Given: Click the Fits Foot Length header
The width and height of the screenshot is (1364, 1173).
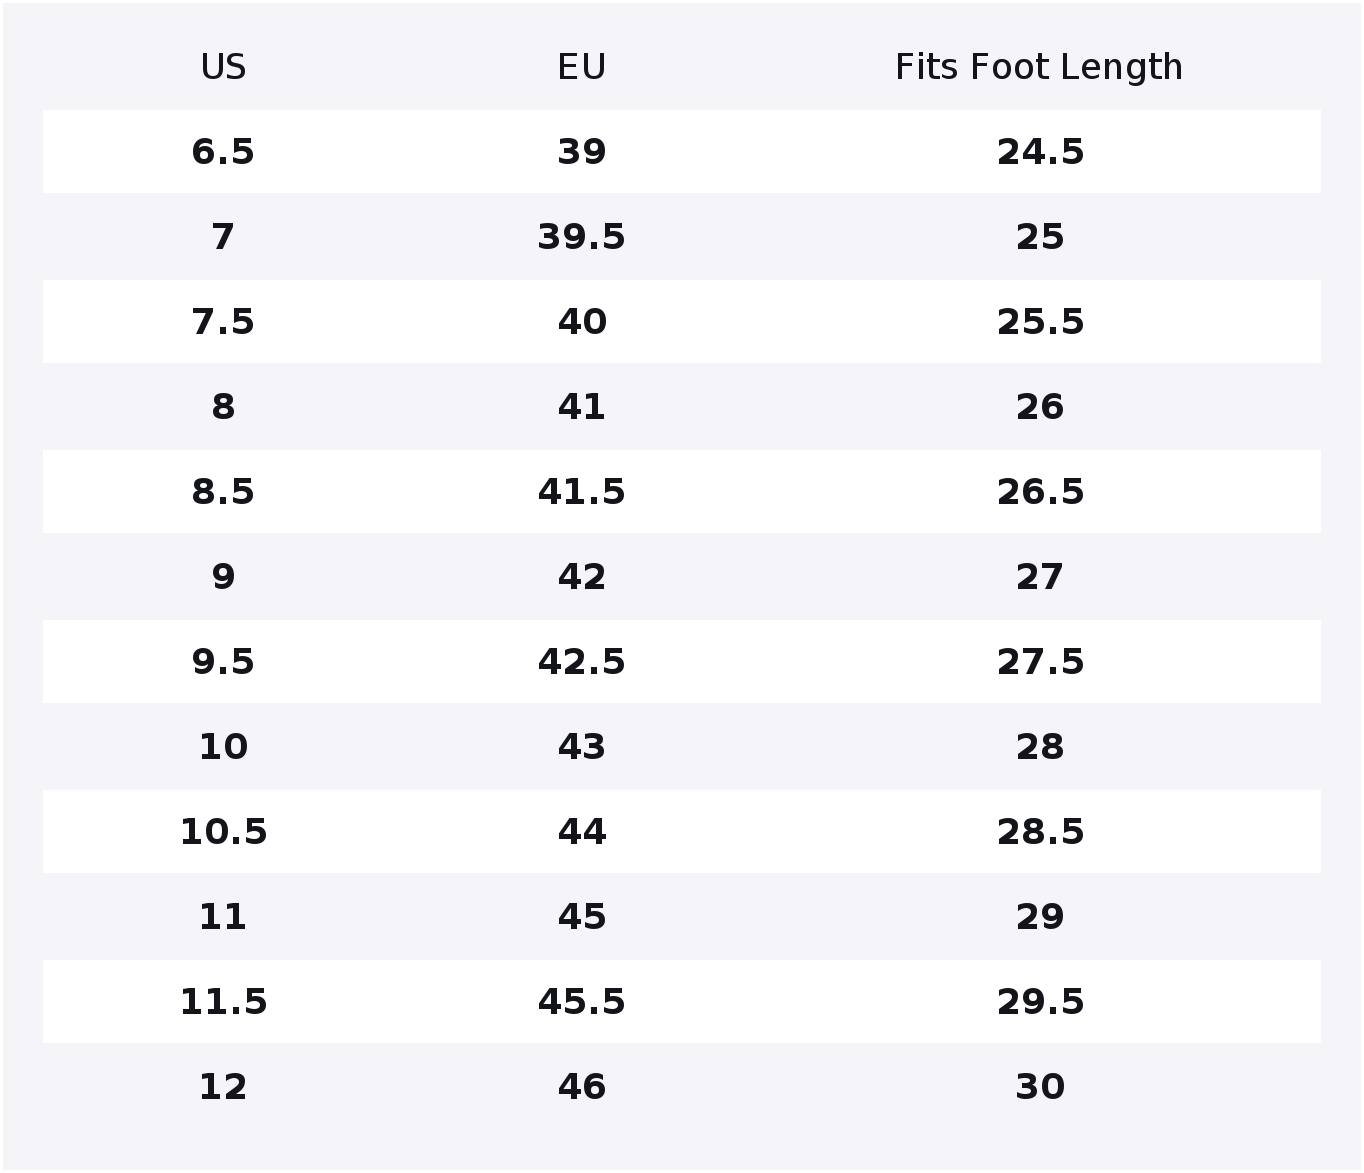Looking at the screenshot, I should [x=1039, y=67].
